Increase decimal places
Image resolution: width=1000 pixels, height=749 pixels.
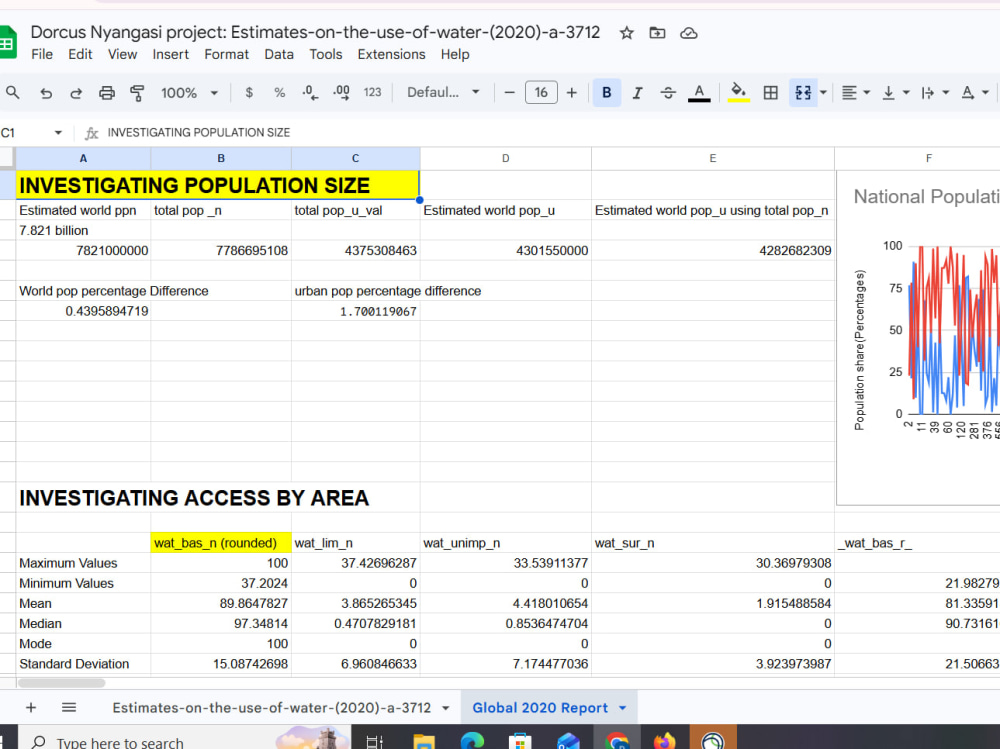click(x=341, y=93)
